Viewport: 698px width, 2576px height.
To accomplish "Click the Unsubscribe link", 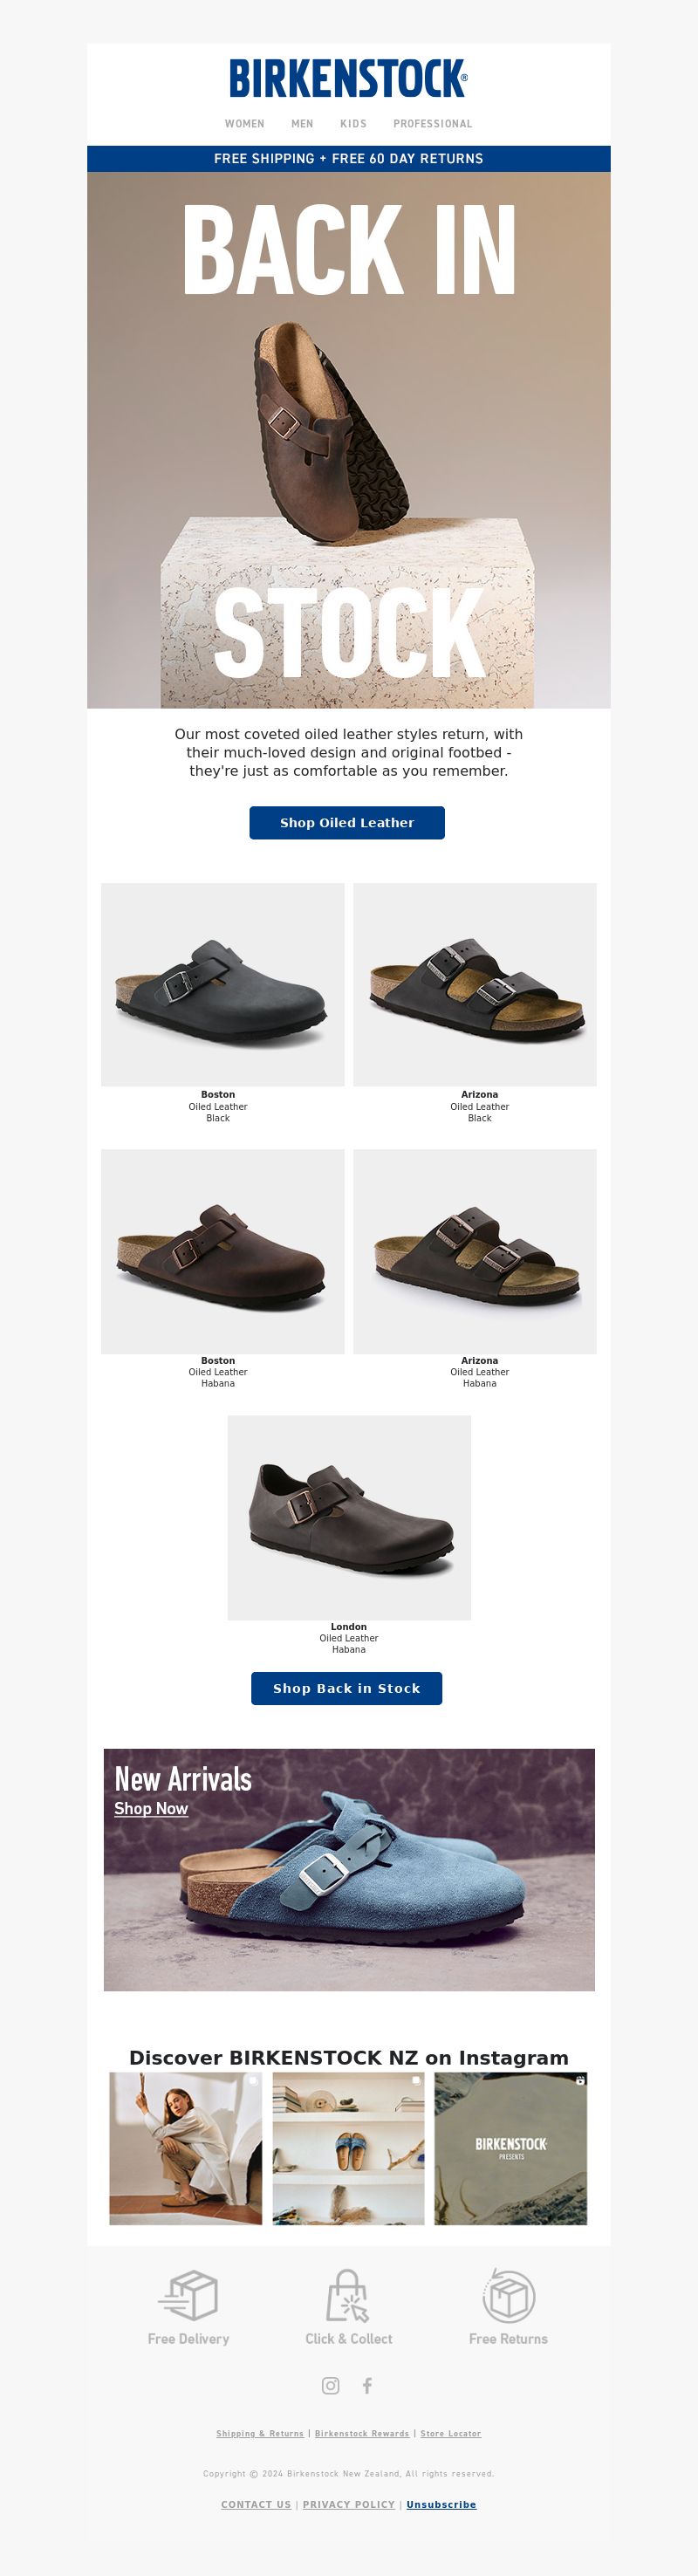I will click(x=441, y=2504).
